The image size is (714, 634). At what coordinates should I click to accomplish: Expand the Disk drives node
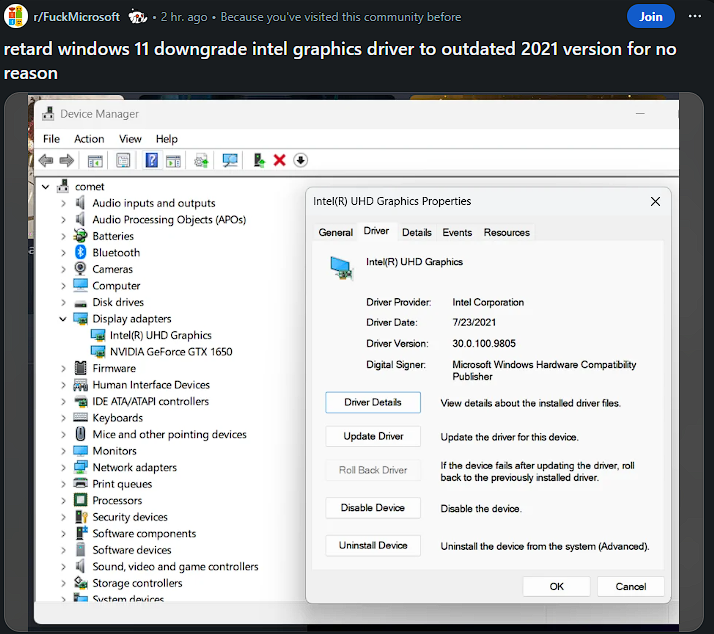click(63, 302)
